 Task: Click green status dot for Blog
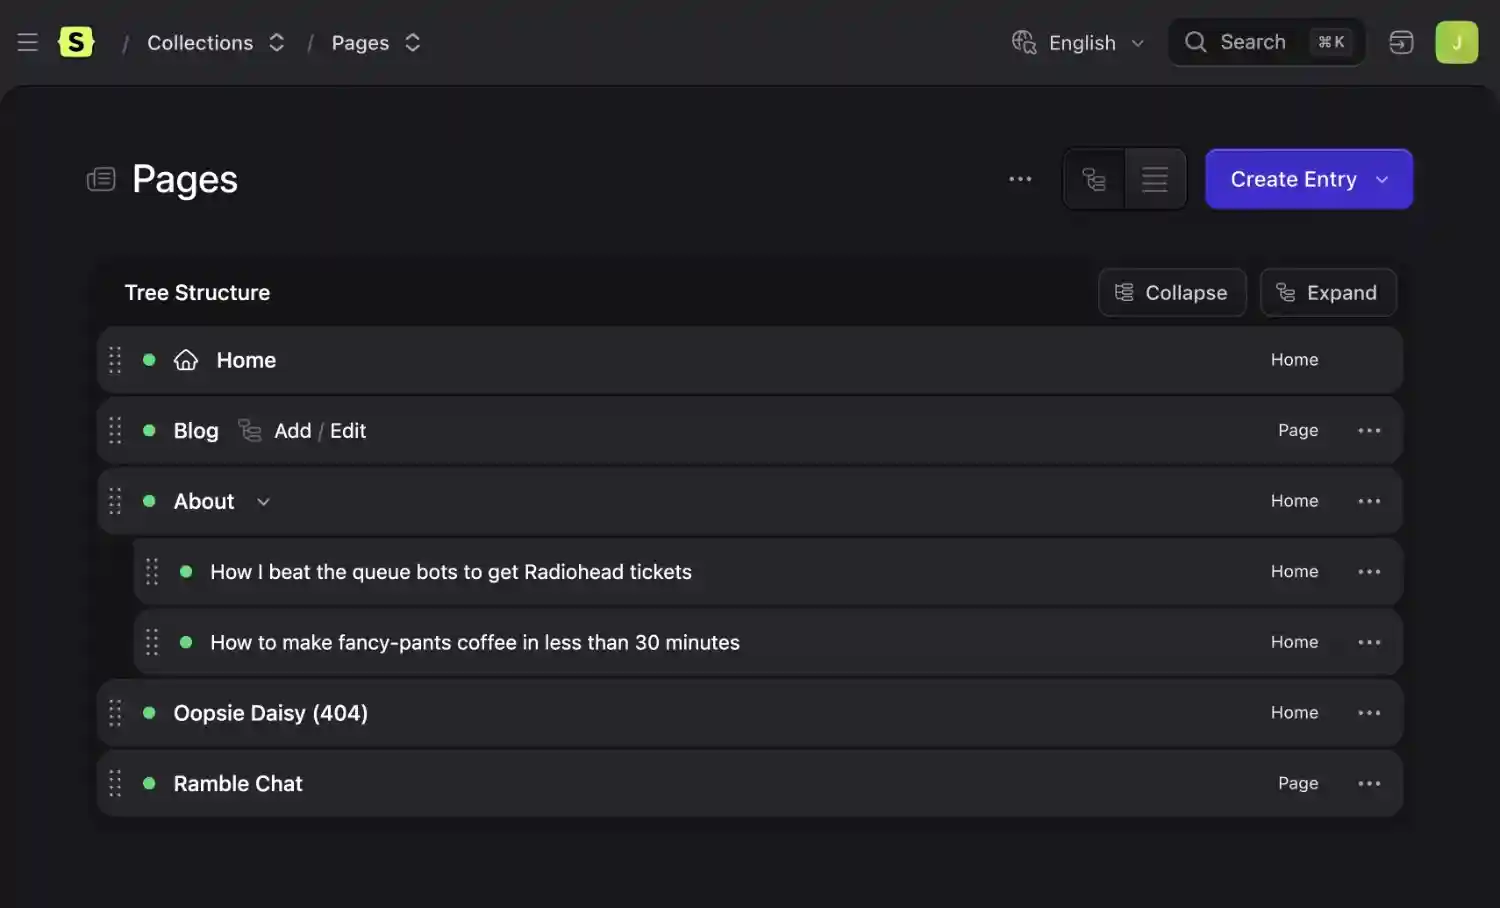(149, 430)
